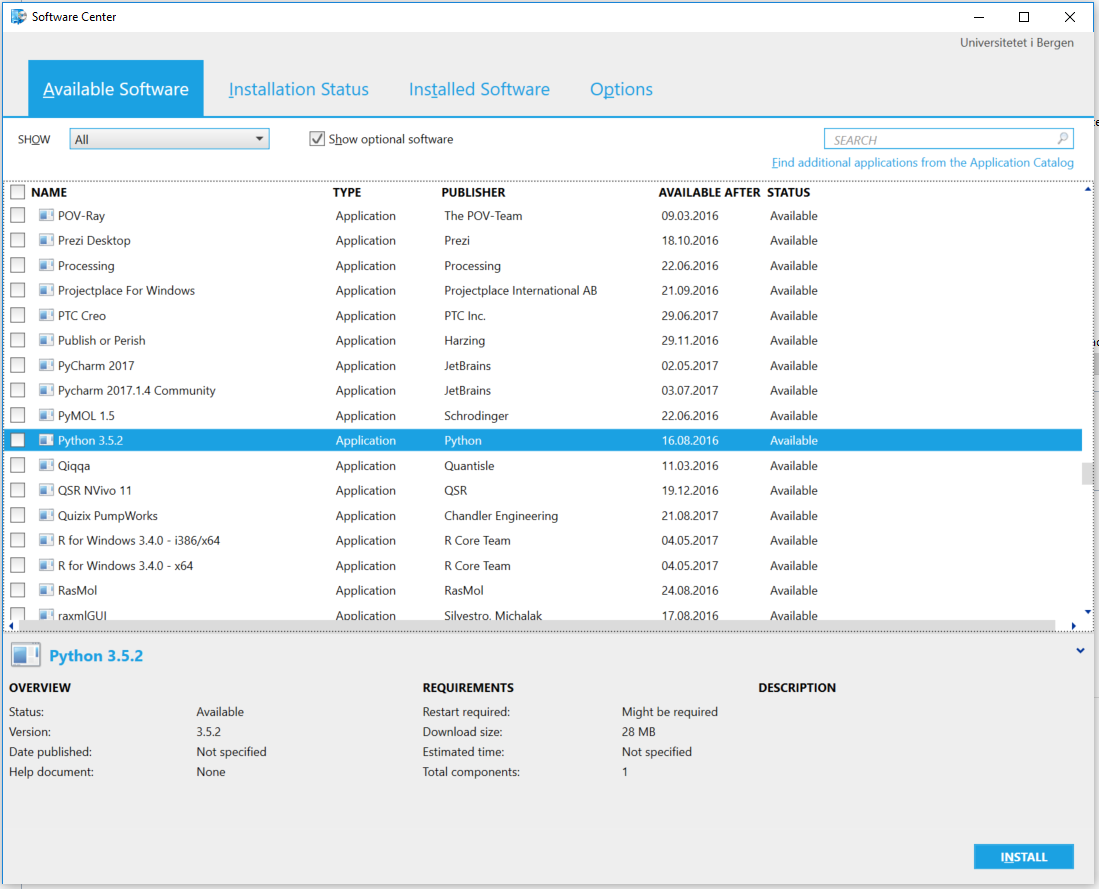Click the search magnifier icon
Screen dimensions: 1099x889
click(1063, 139)
